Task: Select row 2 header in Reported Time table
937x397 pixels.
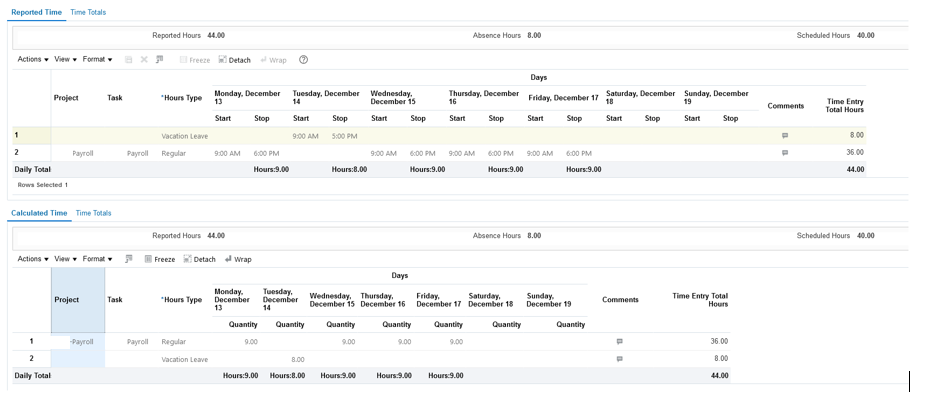Action: (x=31, y=152)
